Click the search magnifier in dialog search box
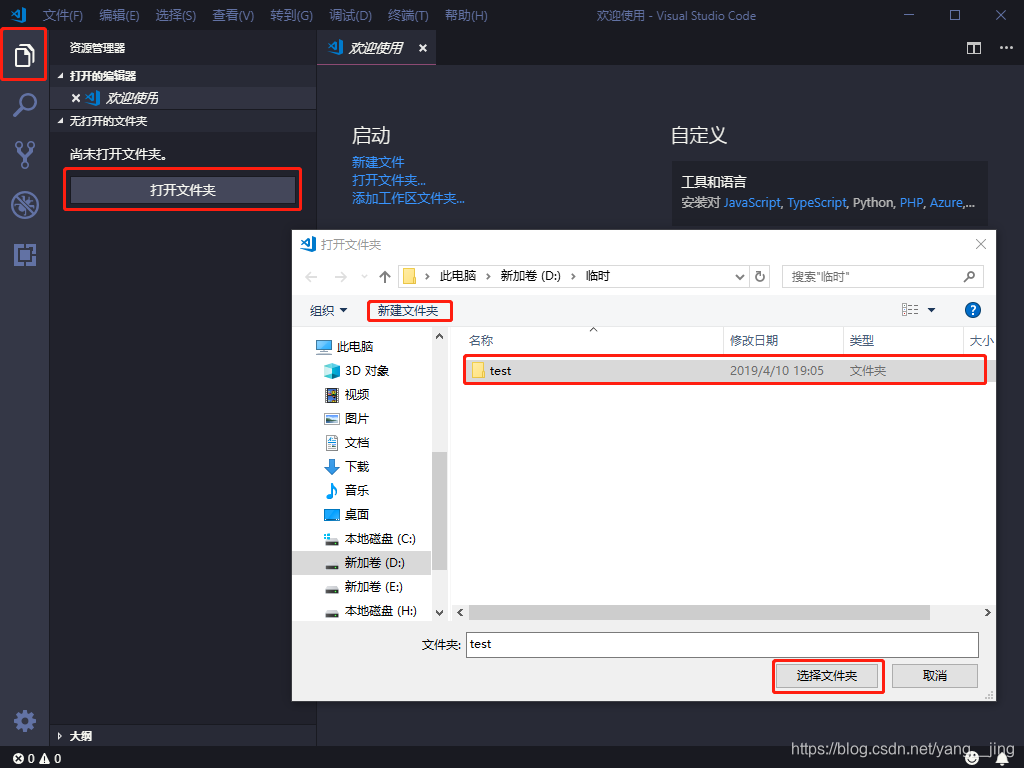This screenshot has height=768, width=1024. [969, 276]
